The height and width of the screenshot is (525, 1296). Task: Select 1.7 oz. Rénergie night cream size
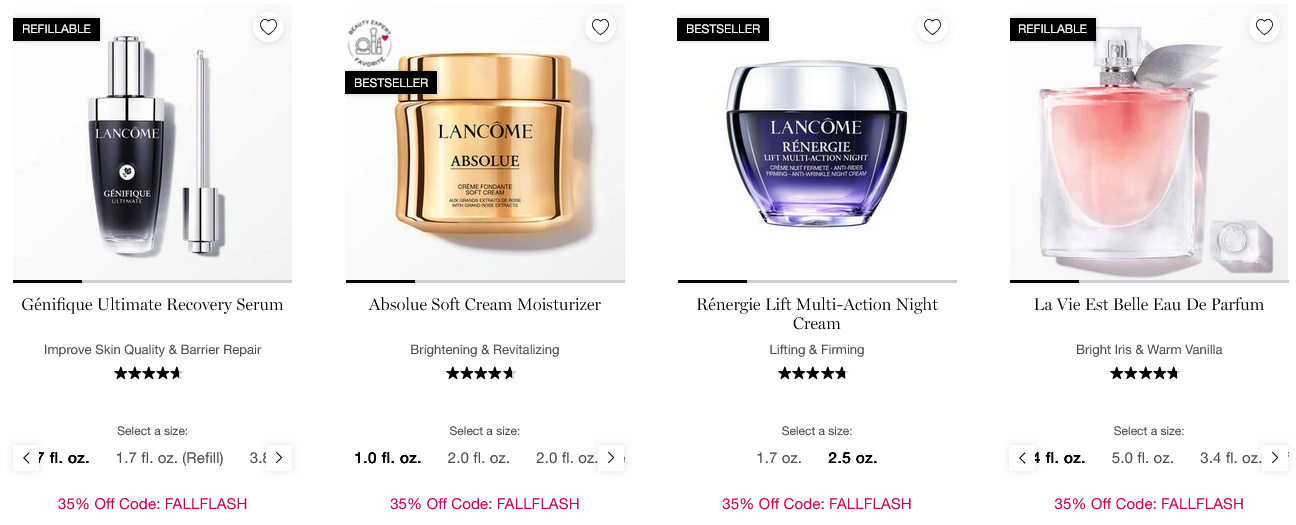pos(779,458)
